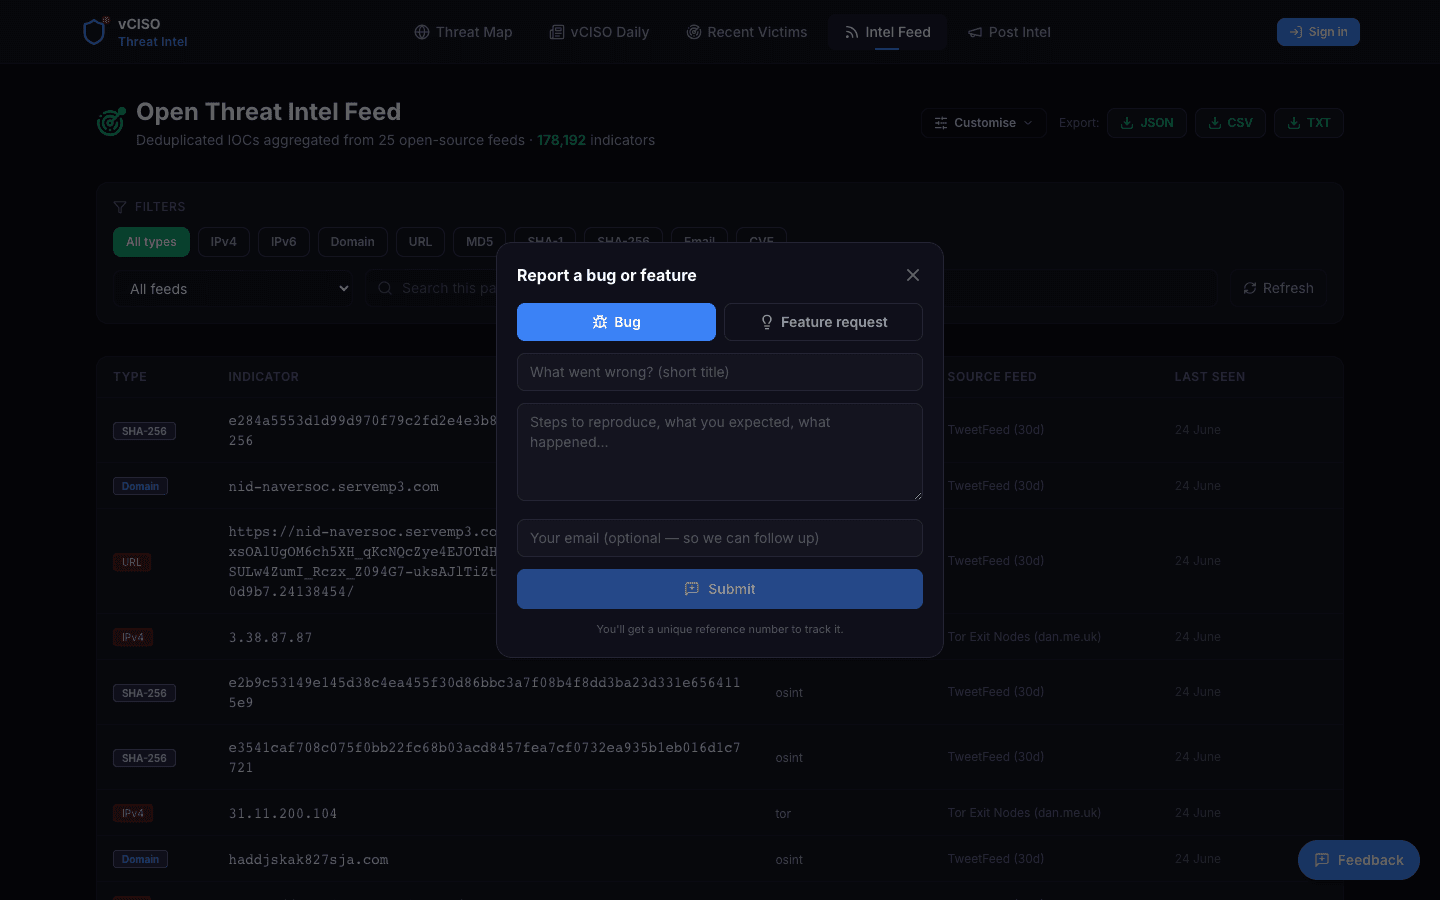
Task: Click the Filters funnel icon
Action: [120, 207]
